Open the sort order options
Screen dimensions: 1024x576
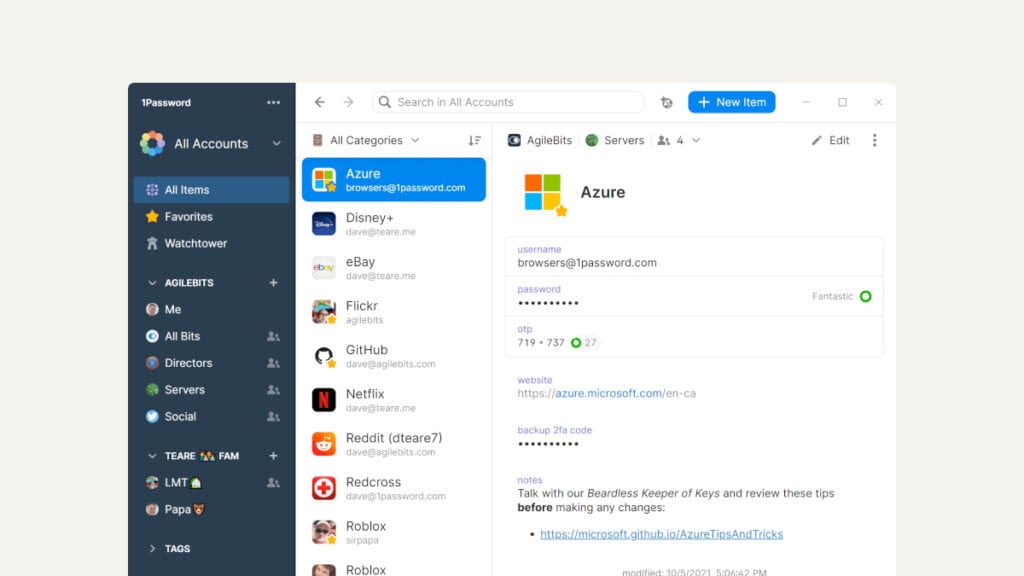pyautogui.click(x=475, y=140)
